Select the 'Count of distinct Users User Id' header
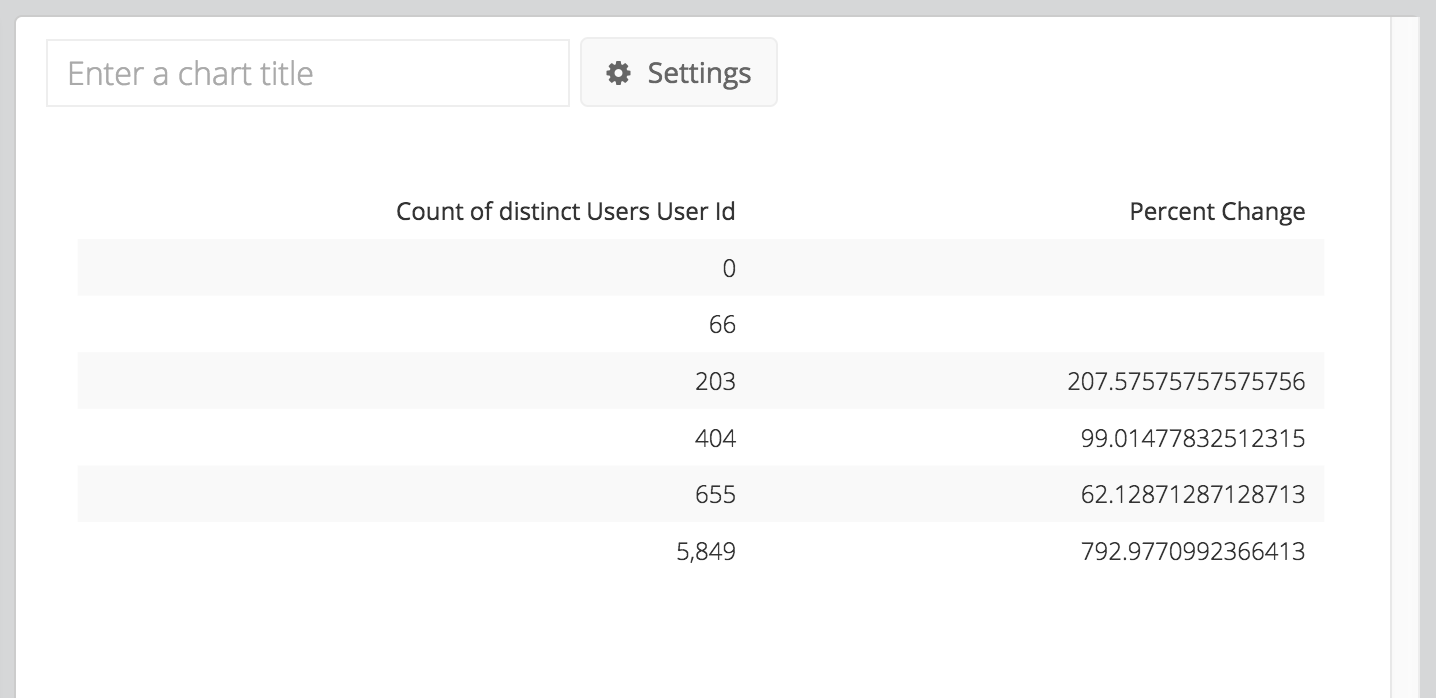Image resolution: width=1436 pixels, height=698 pixels. coord(566,212)
